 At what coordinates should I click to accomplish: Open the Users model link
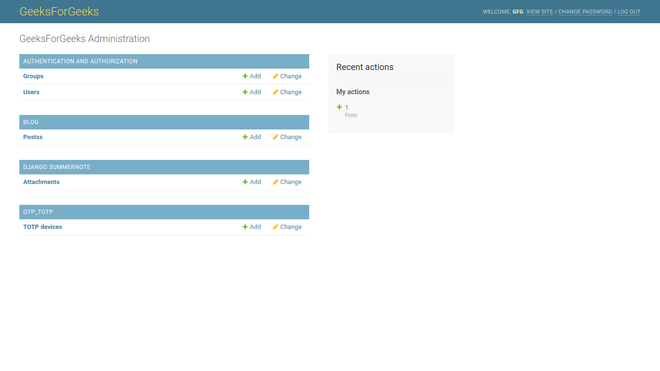click(31, 92)
